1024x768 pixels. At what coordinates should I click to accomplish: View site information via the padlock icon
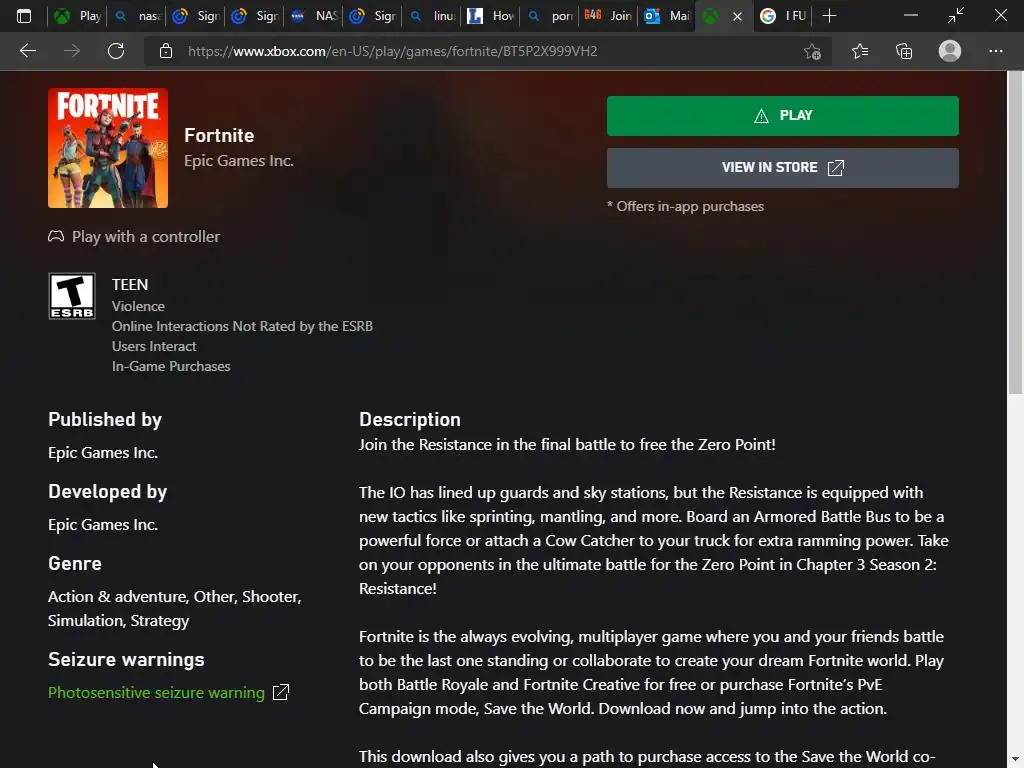pyautogui.click(x=166, y=51)
